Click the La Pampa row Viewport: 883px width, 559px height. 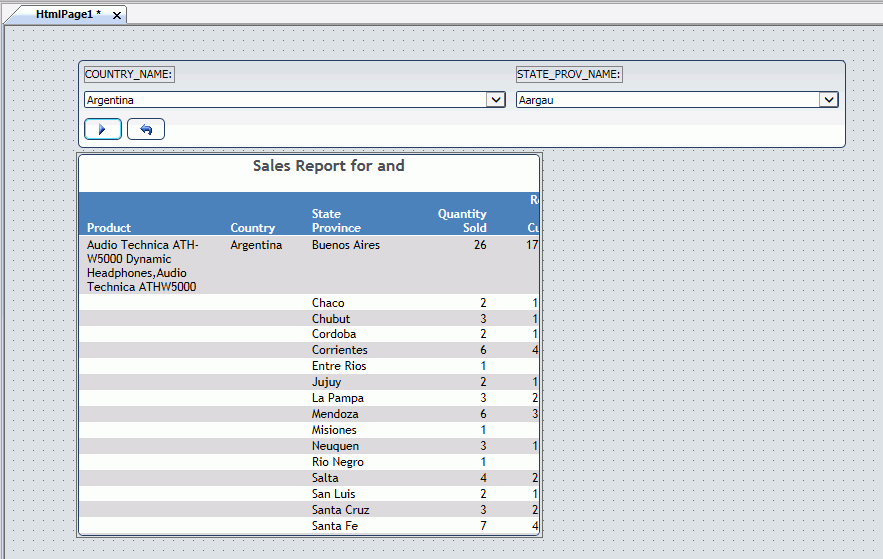pyautogui.click(x=309, y=398)
